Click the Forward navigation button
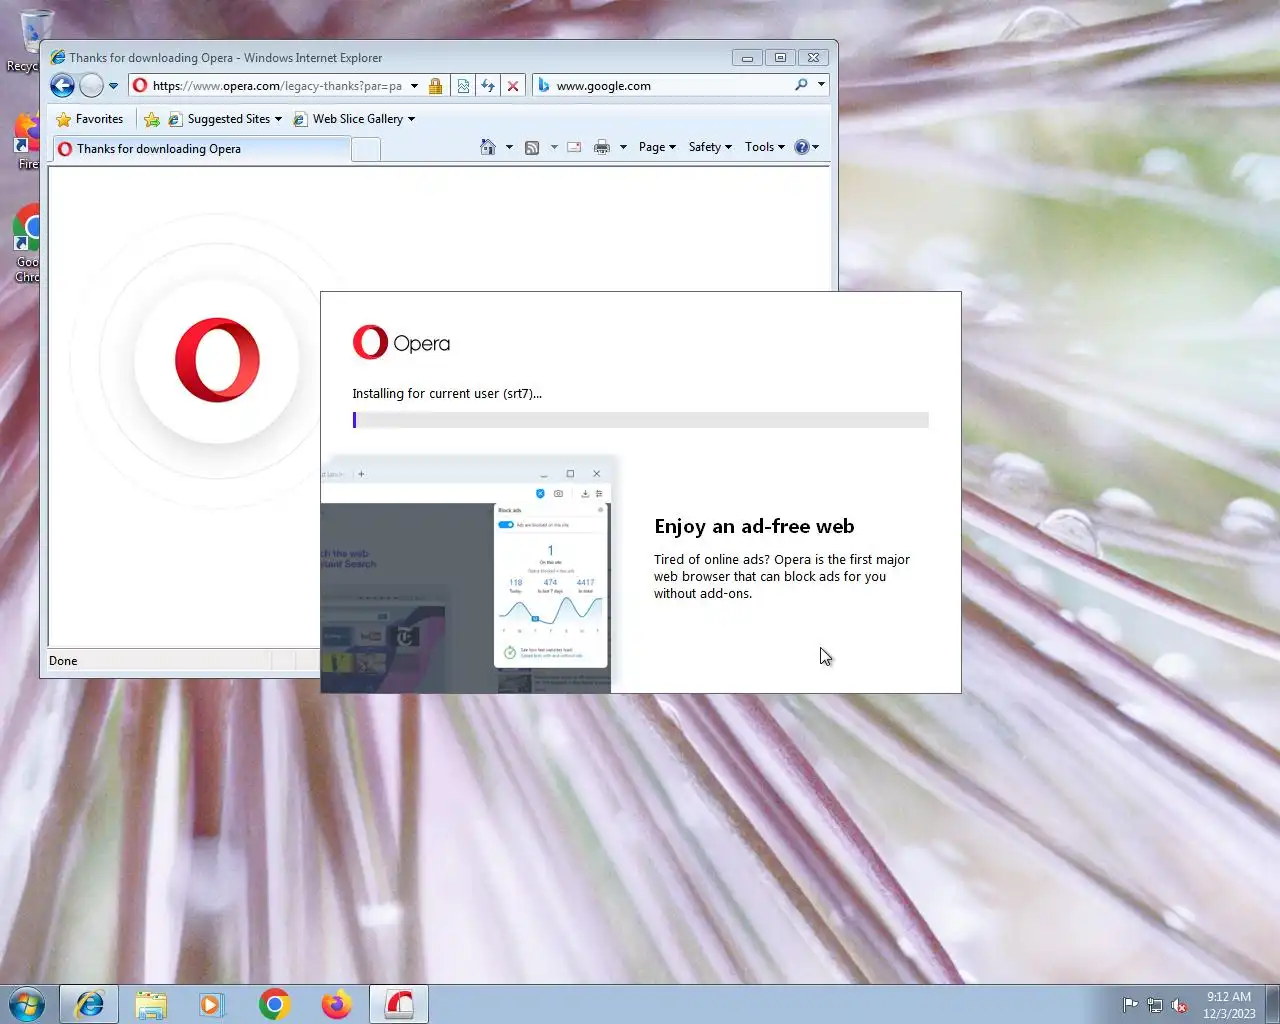 click(91, 86)
